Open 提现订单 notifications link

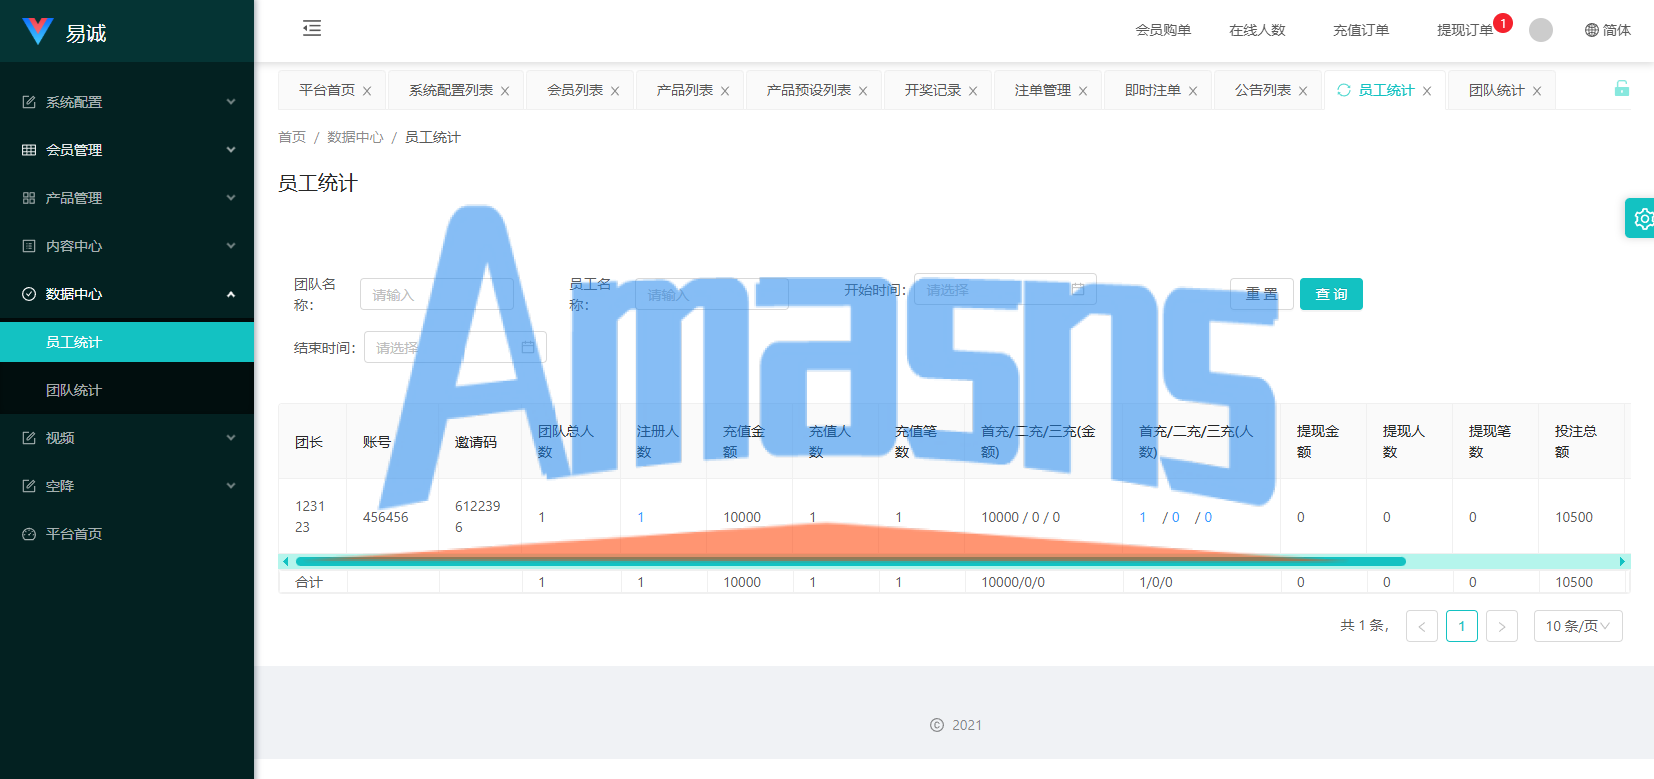coord(1465,30)
